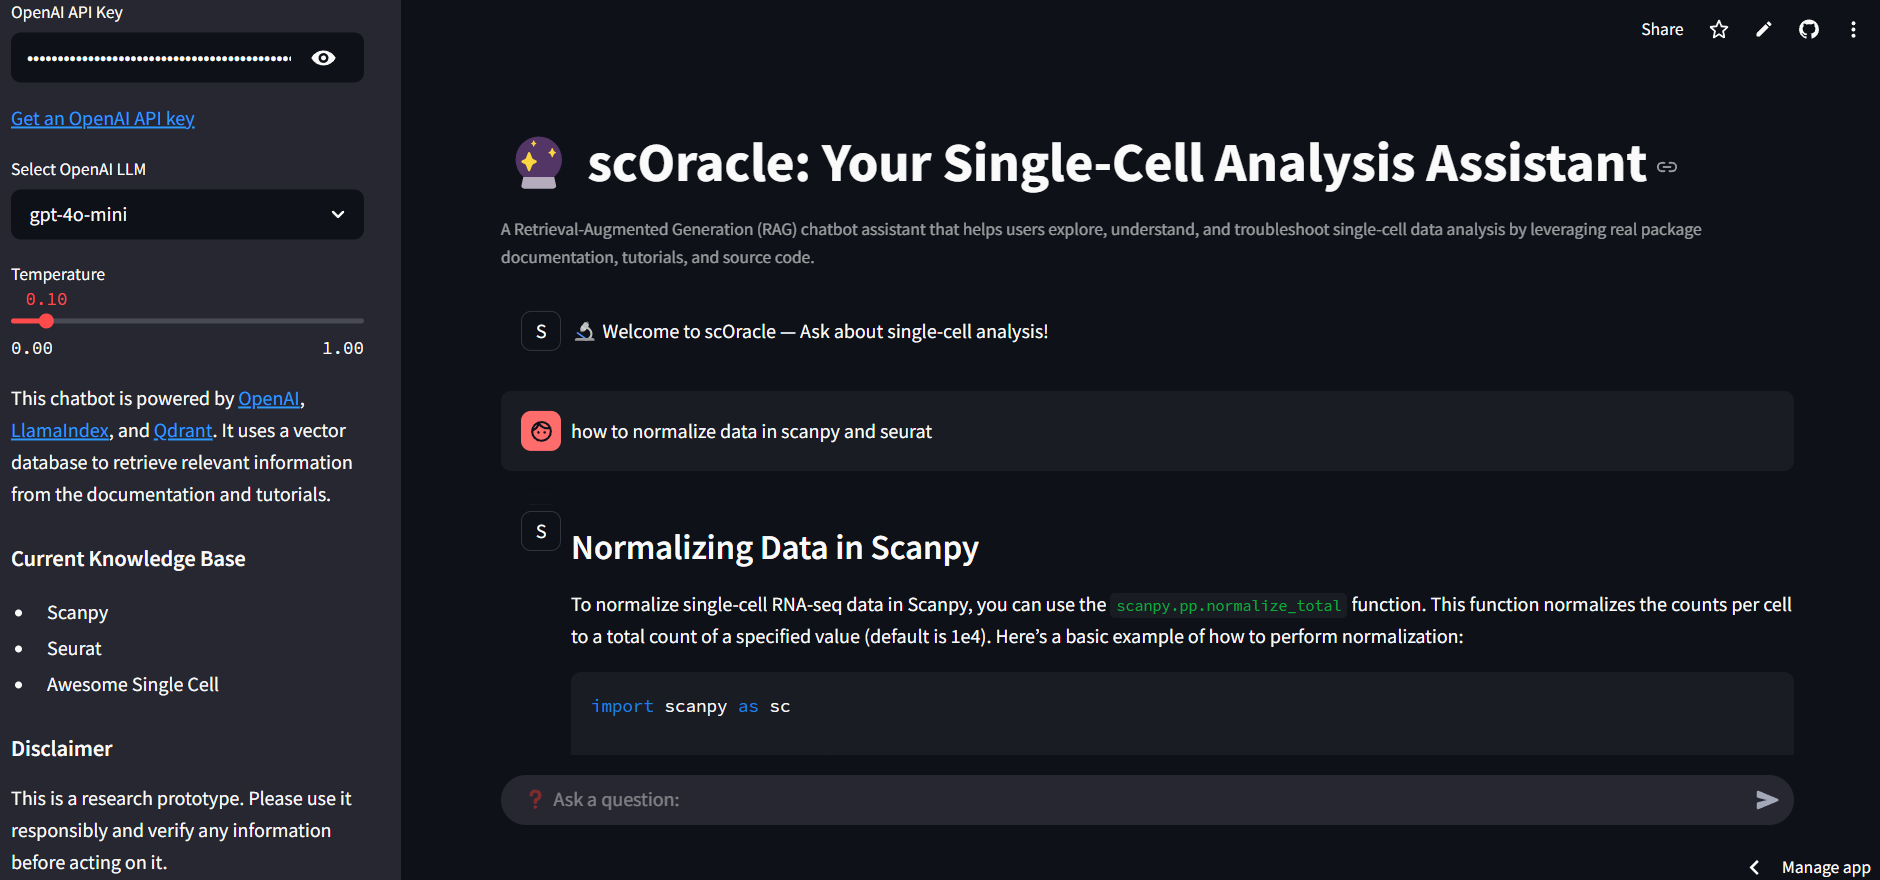Send the question with arrow icon
This screenshot has height=880, width=1880.
click(1767, 800)
